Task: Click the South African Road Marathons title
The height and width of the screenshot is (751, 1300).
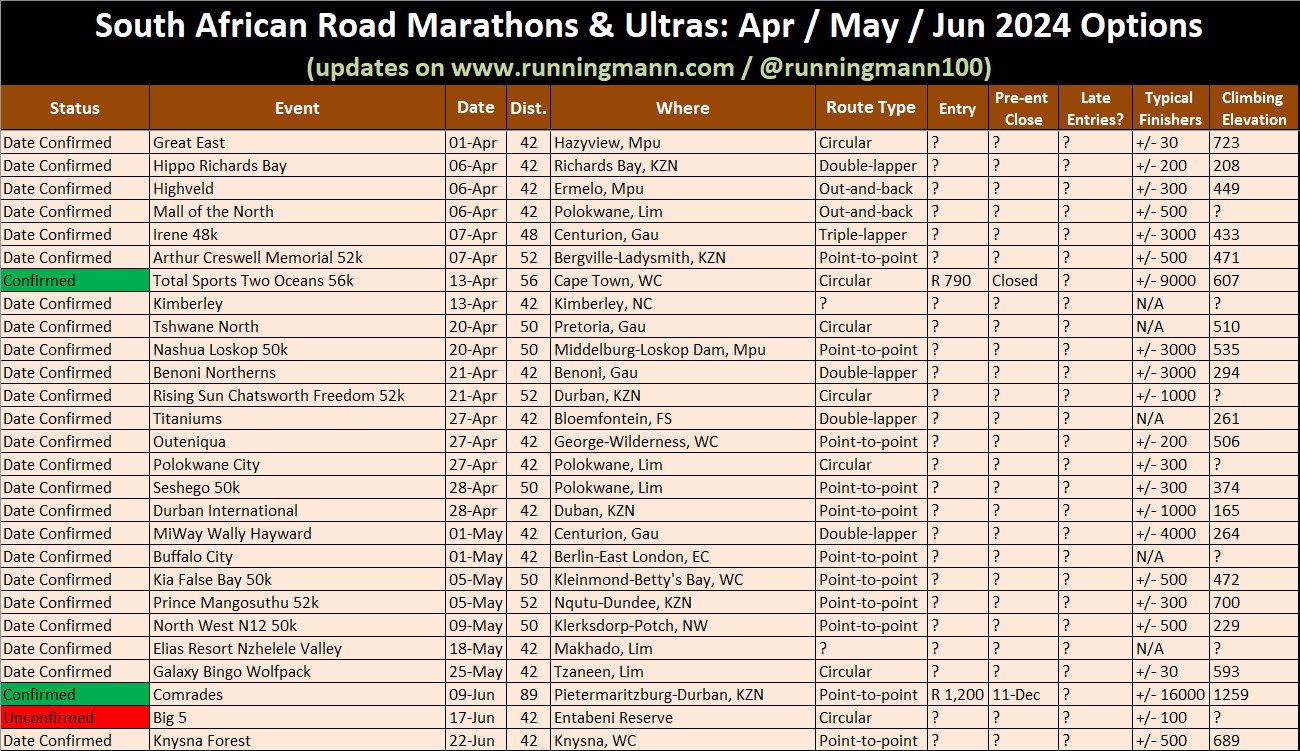Action: 649,26
